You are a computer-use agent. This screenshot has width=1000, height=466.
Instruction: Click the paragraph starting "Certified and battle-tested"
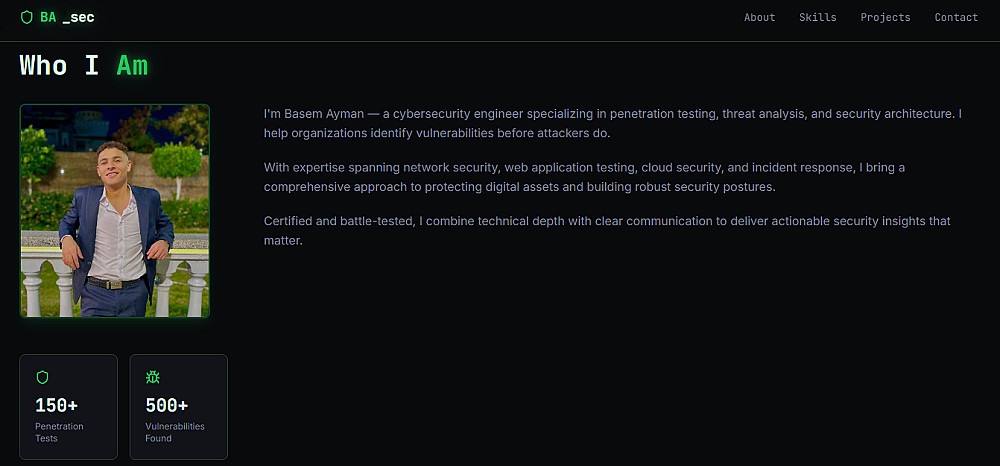coord(606,230)
